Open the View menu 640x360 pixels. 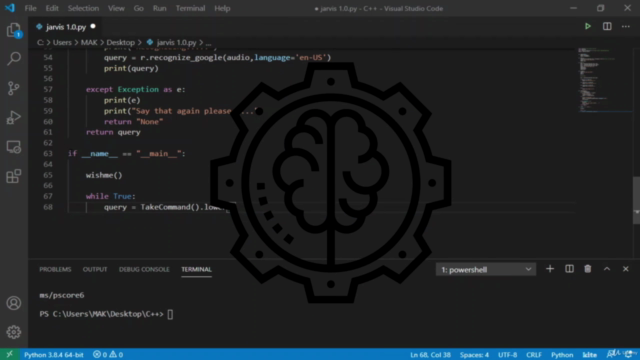click(x=116, y=8)
